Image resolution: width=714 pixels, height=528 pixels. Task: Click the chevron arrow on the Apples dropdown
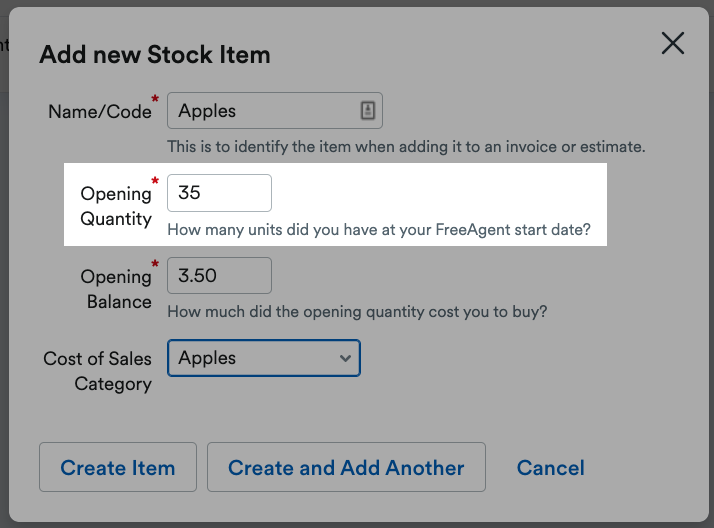tap(345, 359)
